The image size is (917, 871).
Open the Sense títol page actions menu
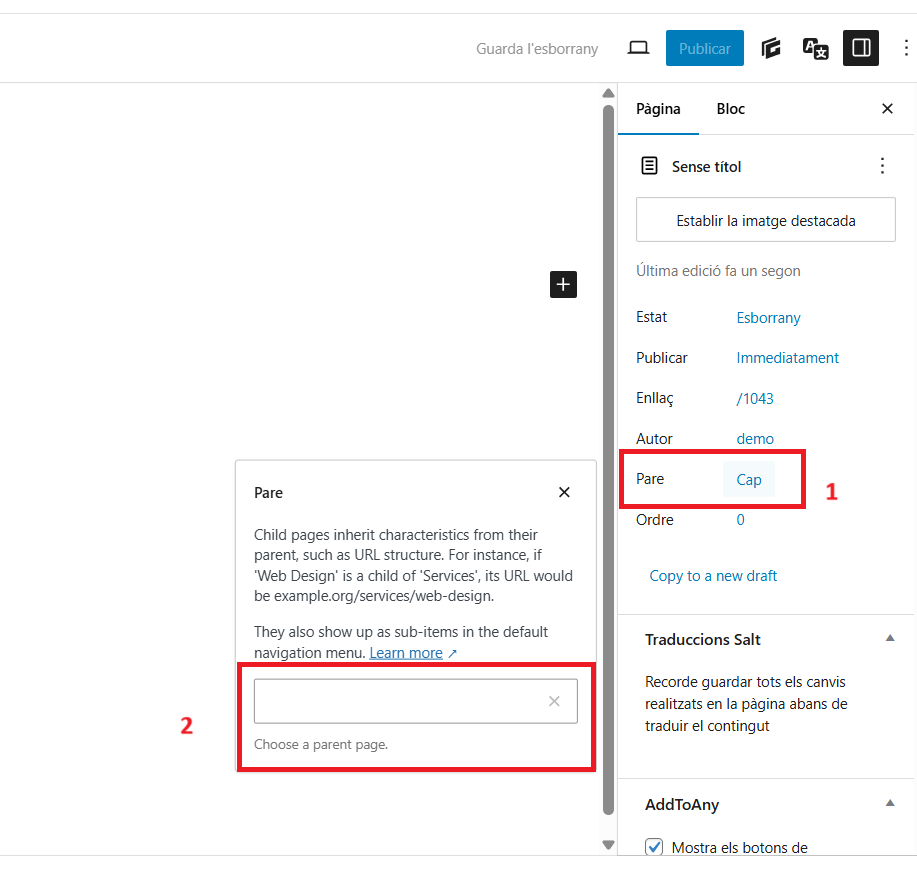pos(882,166)
